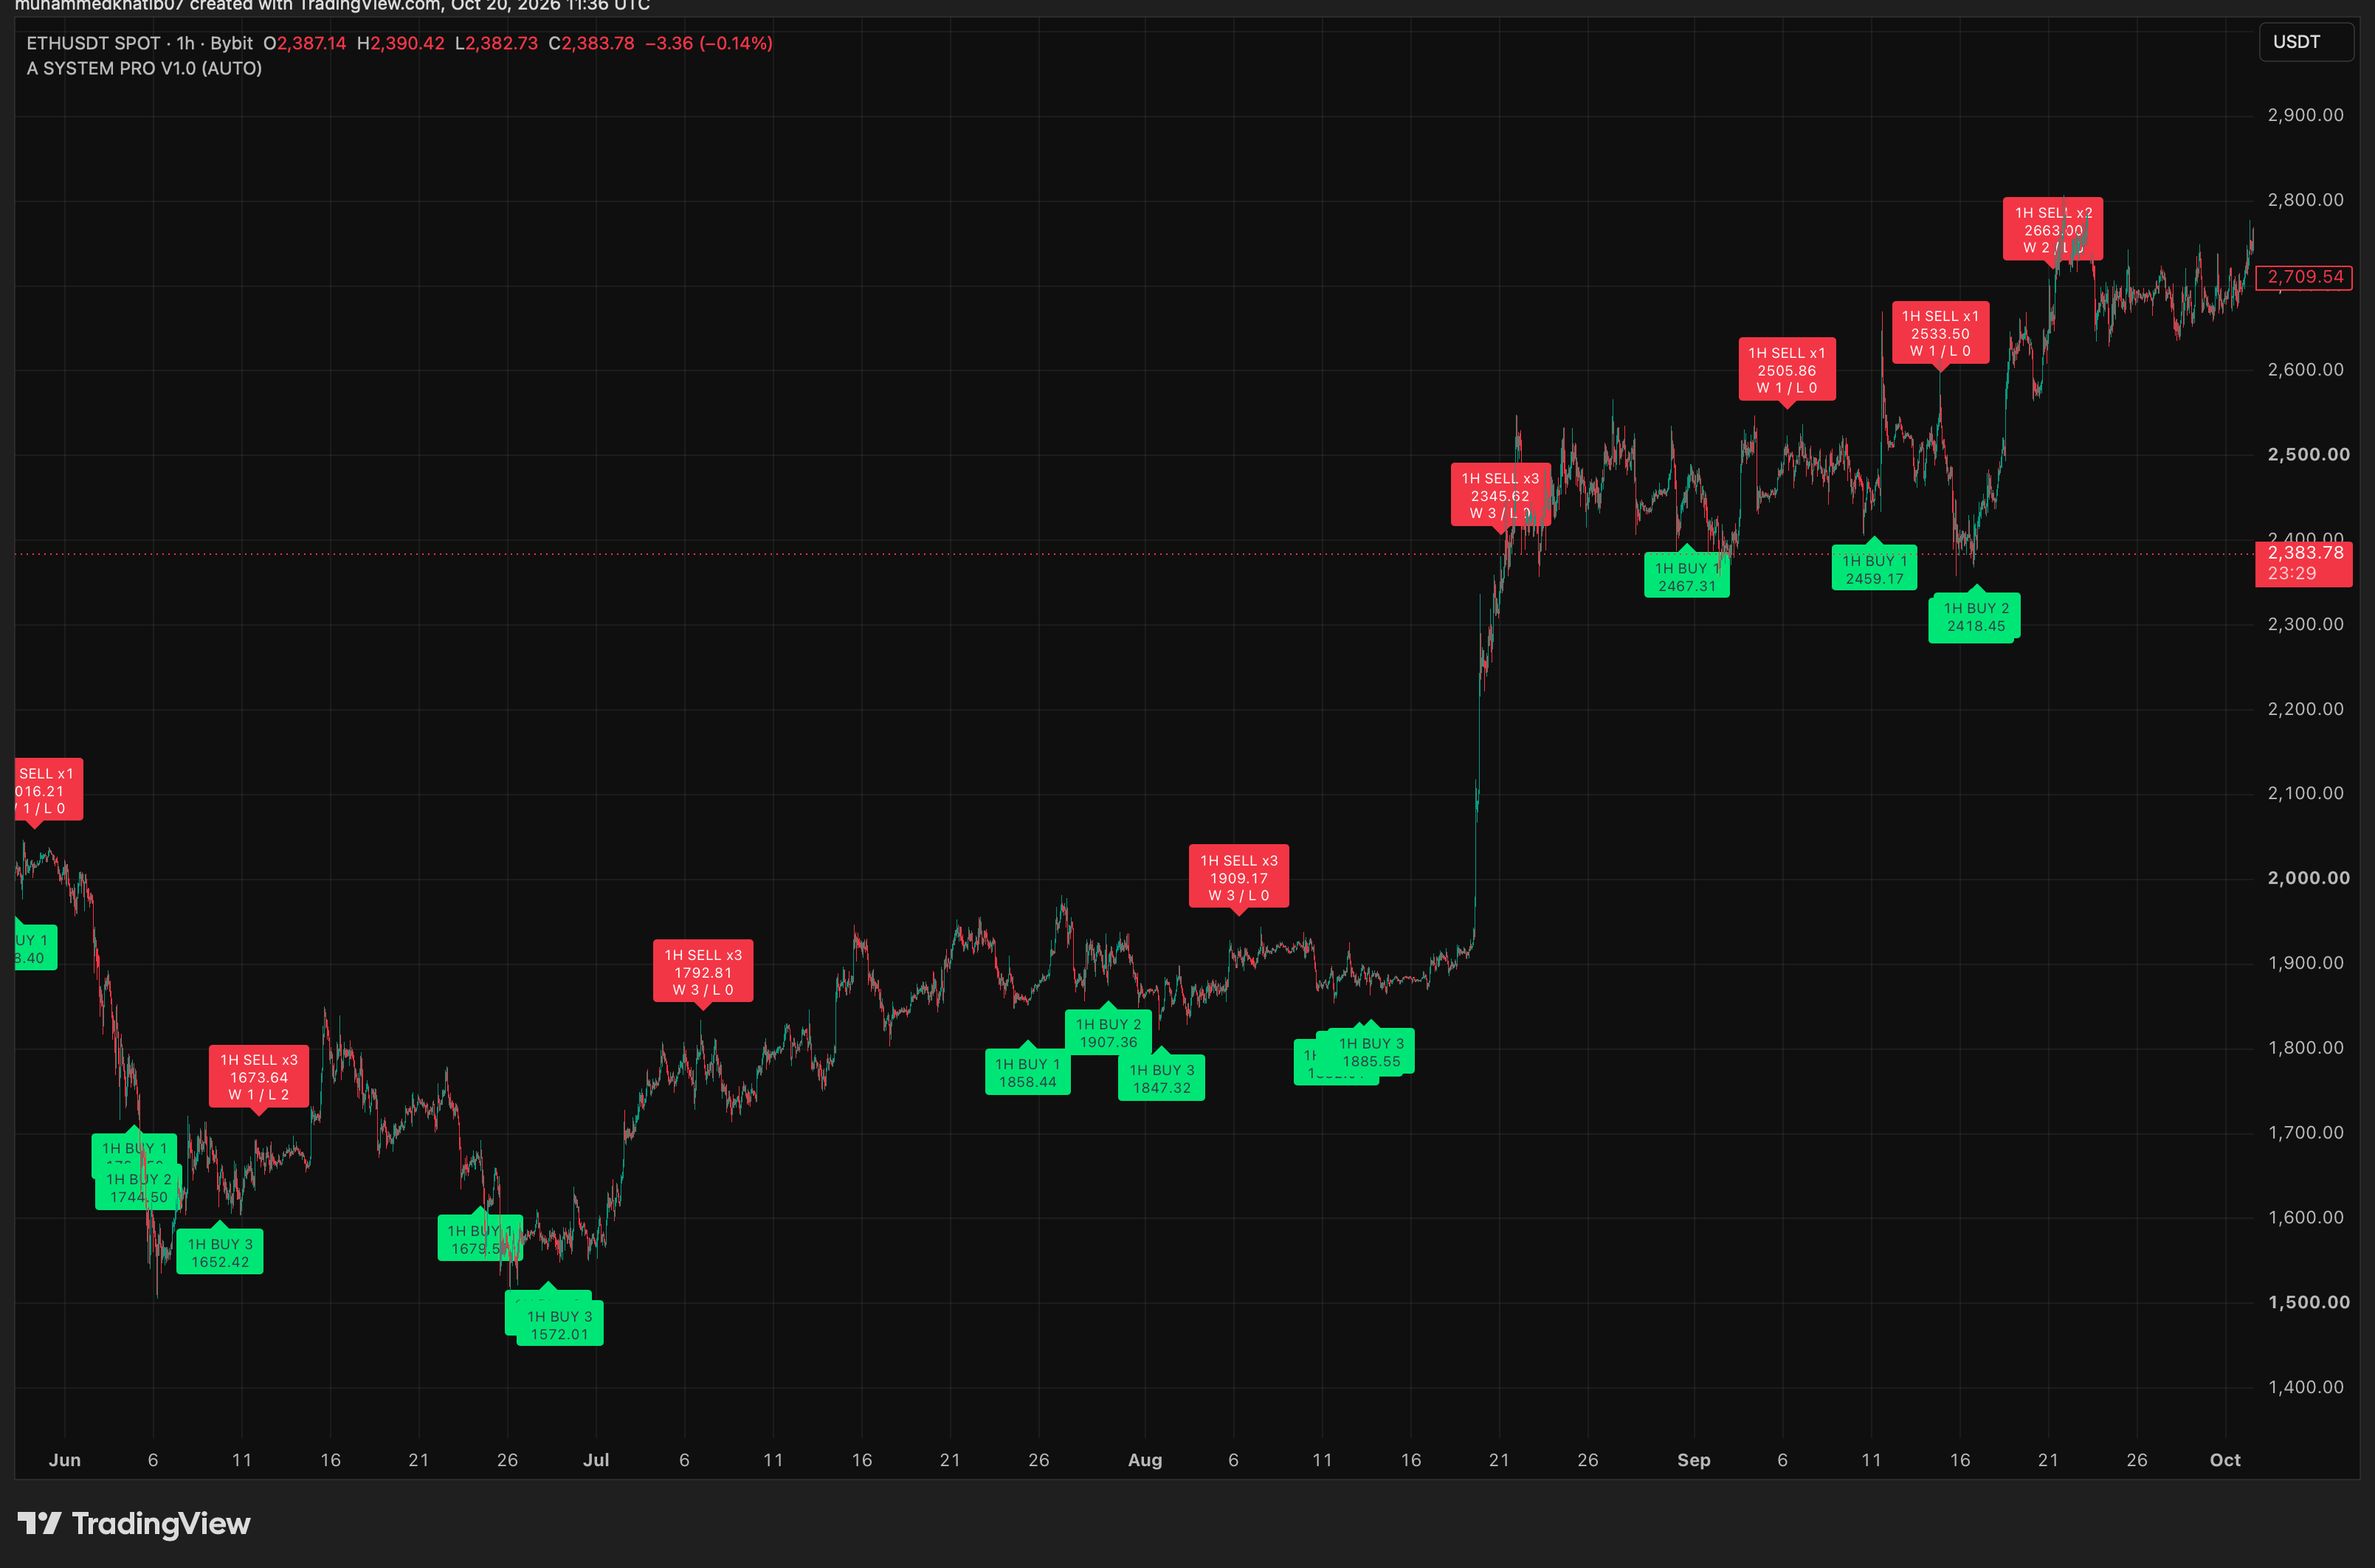Click the 1H BUY 3 1652.42 label

pos(220,1252)
